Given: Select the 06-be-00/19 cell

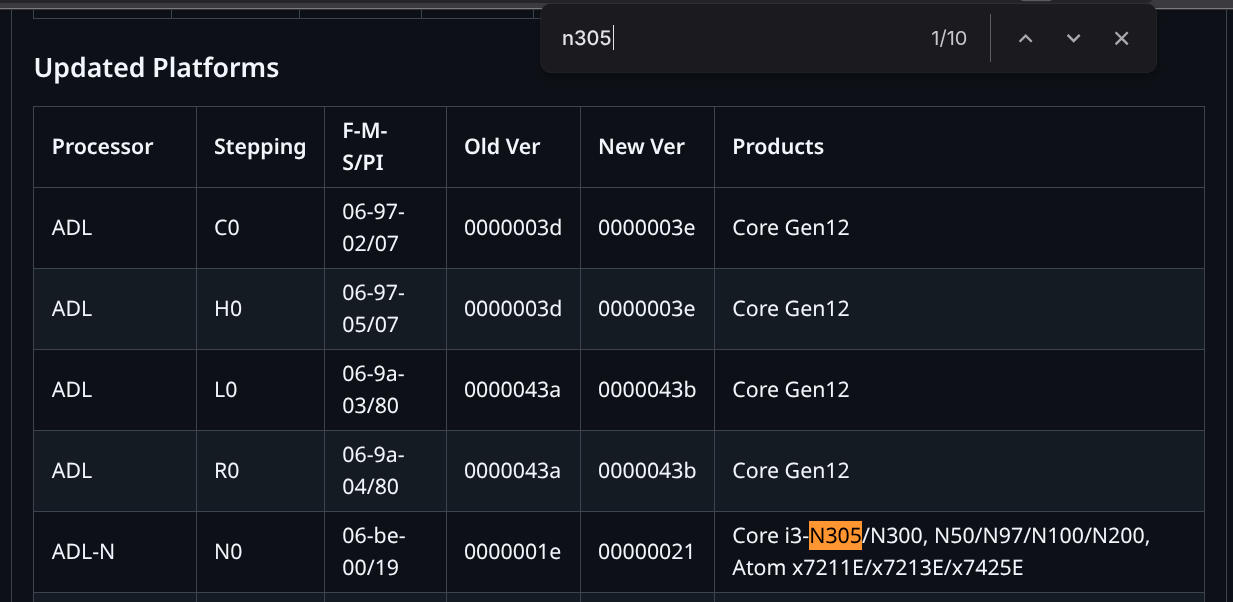Looking at the screenshot, I should tap(373, 552).
